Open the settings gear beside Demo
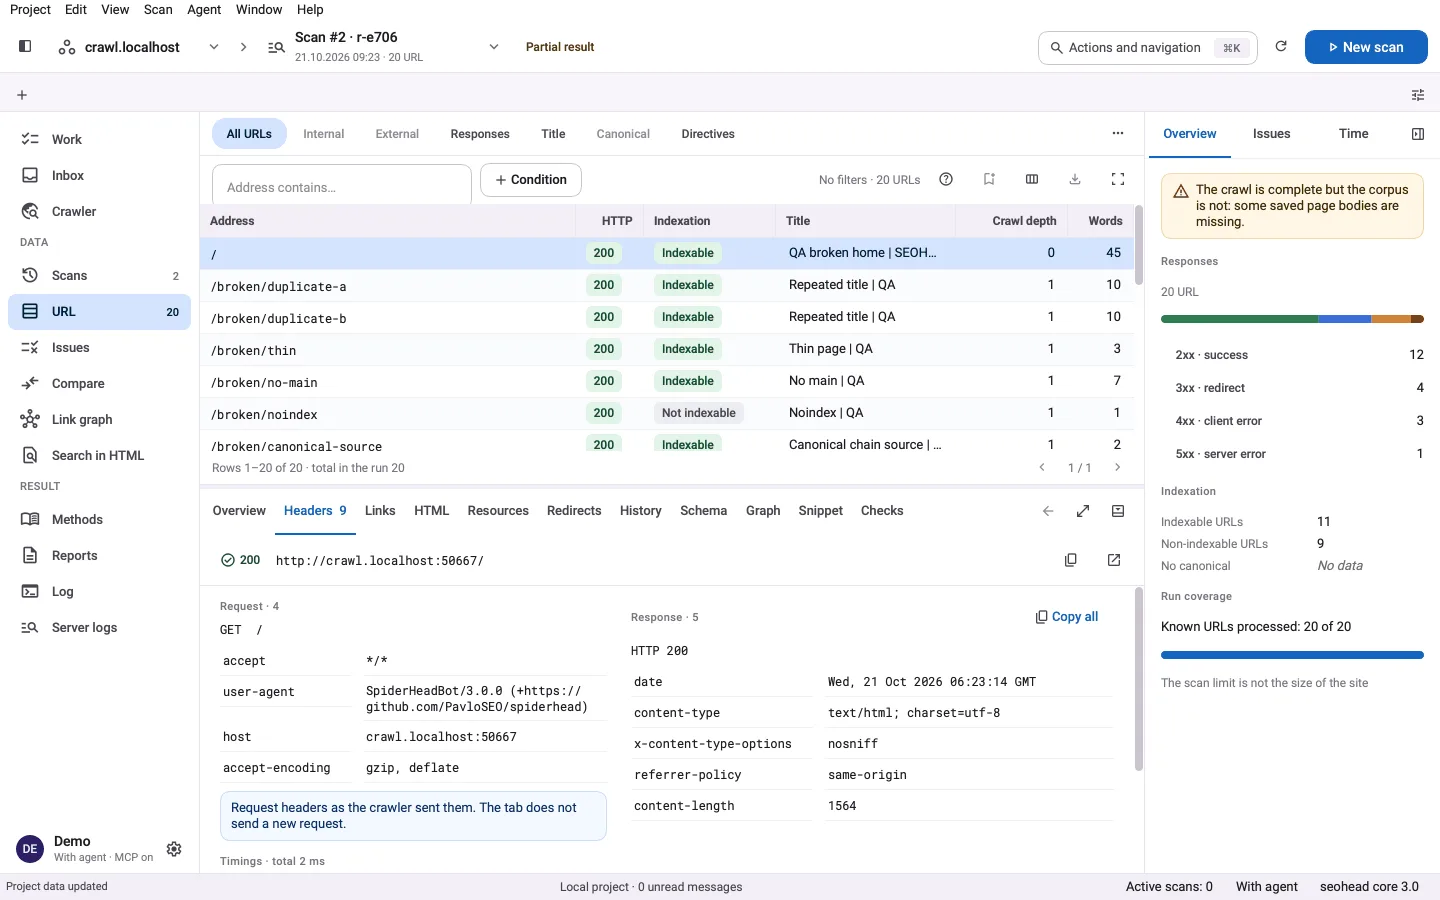The height and width of the screenshot is (900, 1440). click(174, 849)
